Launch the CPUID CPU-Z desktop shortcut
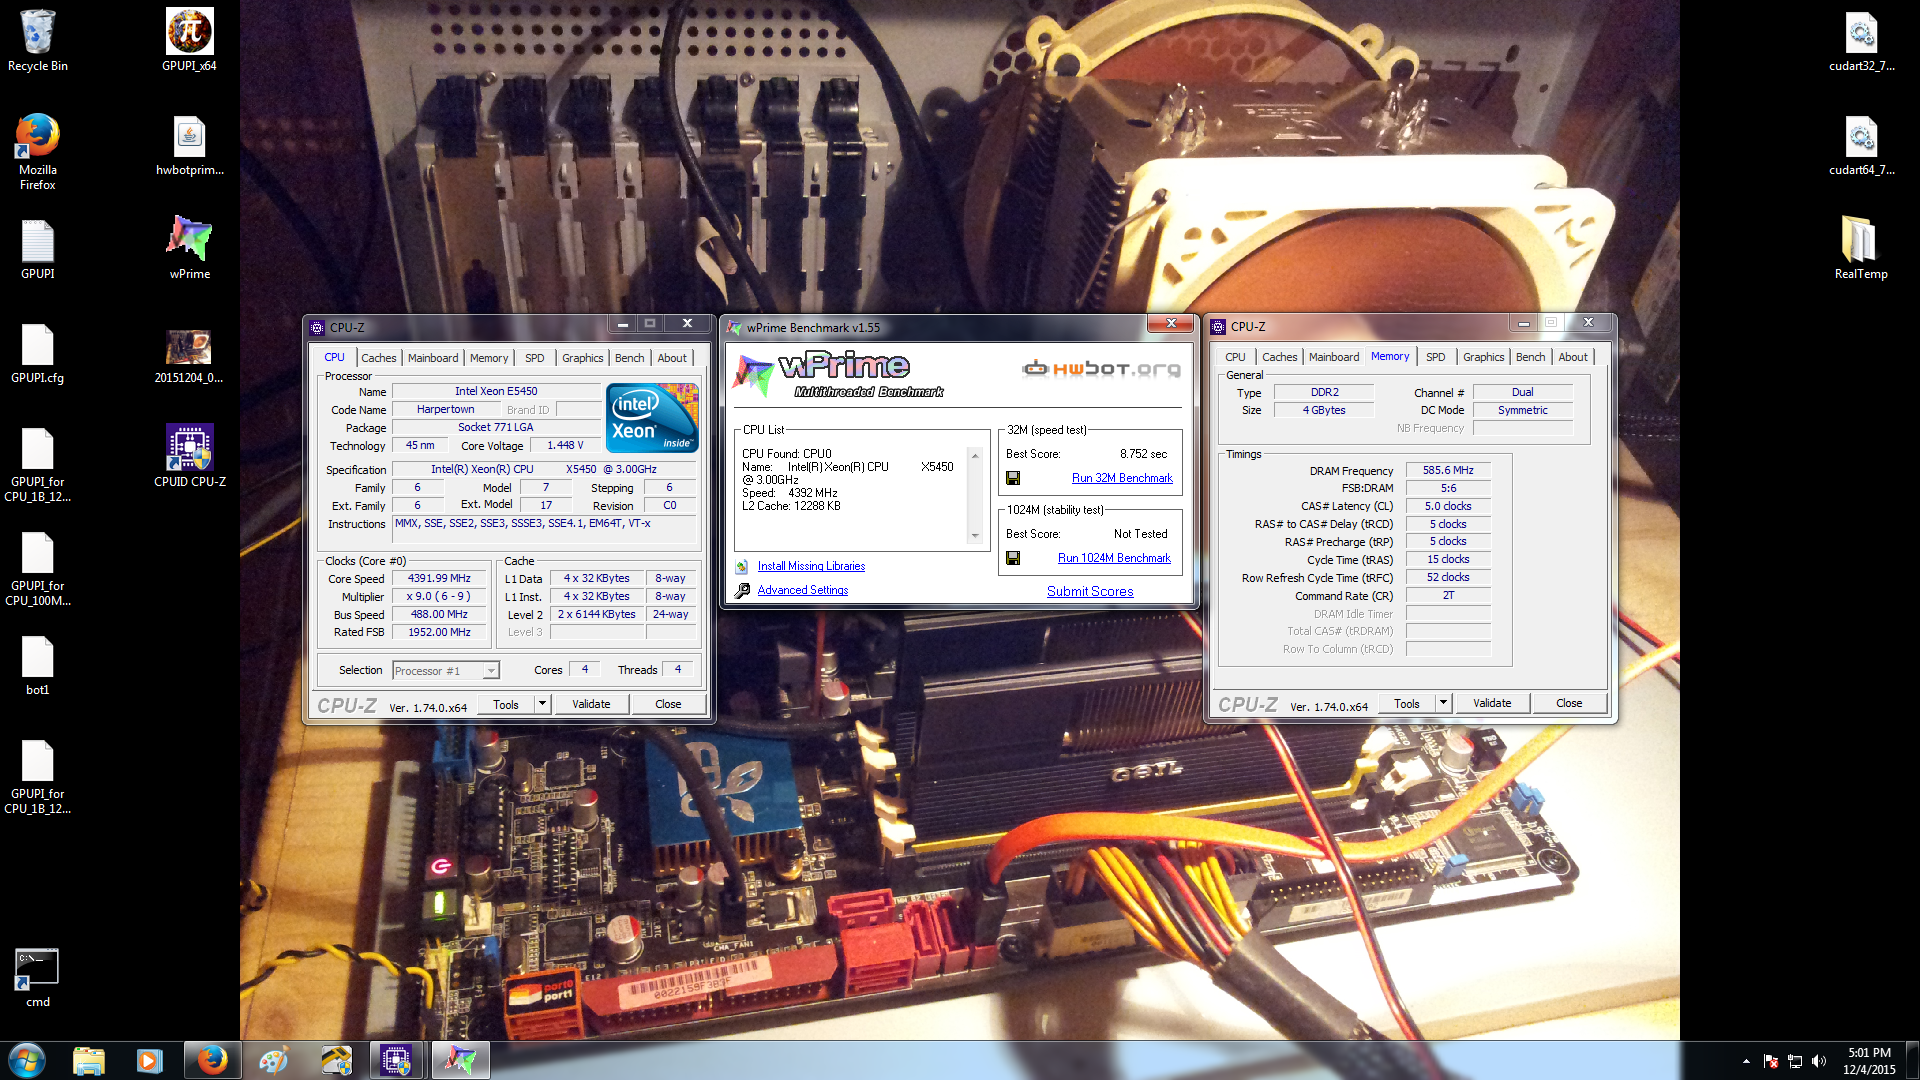This screenshot has width=1920, height=1080. [189, 456]
